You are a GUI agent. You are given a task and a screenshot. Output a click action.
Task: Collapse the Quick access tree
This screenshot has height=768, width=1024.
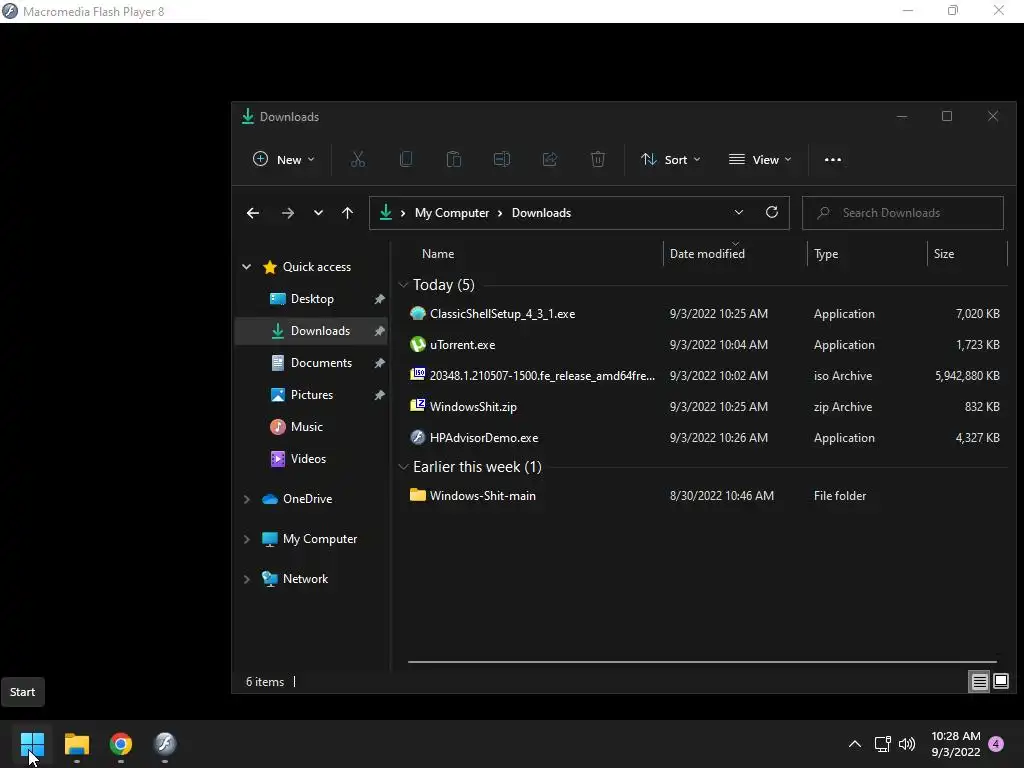(x=247, y=266)
